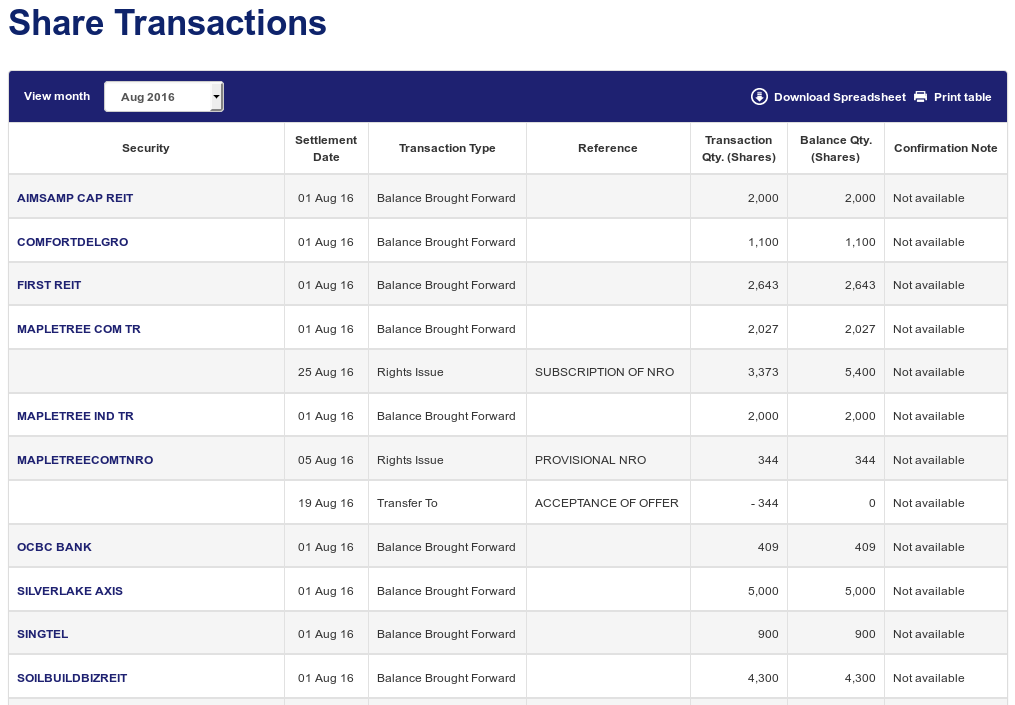This screenshot has height=705, width=1015.
Task: Click the View month label
Action: [57, 96]
